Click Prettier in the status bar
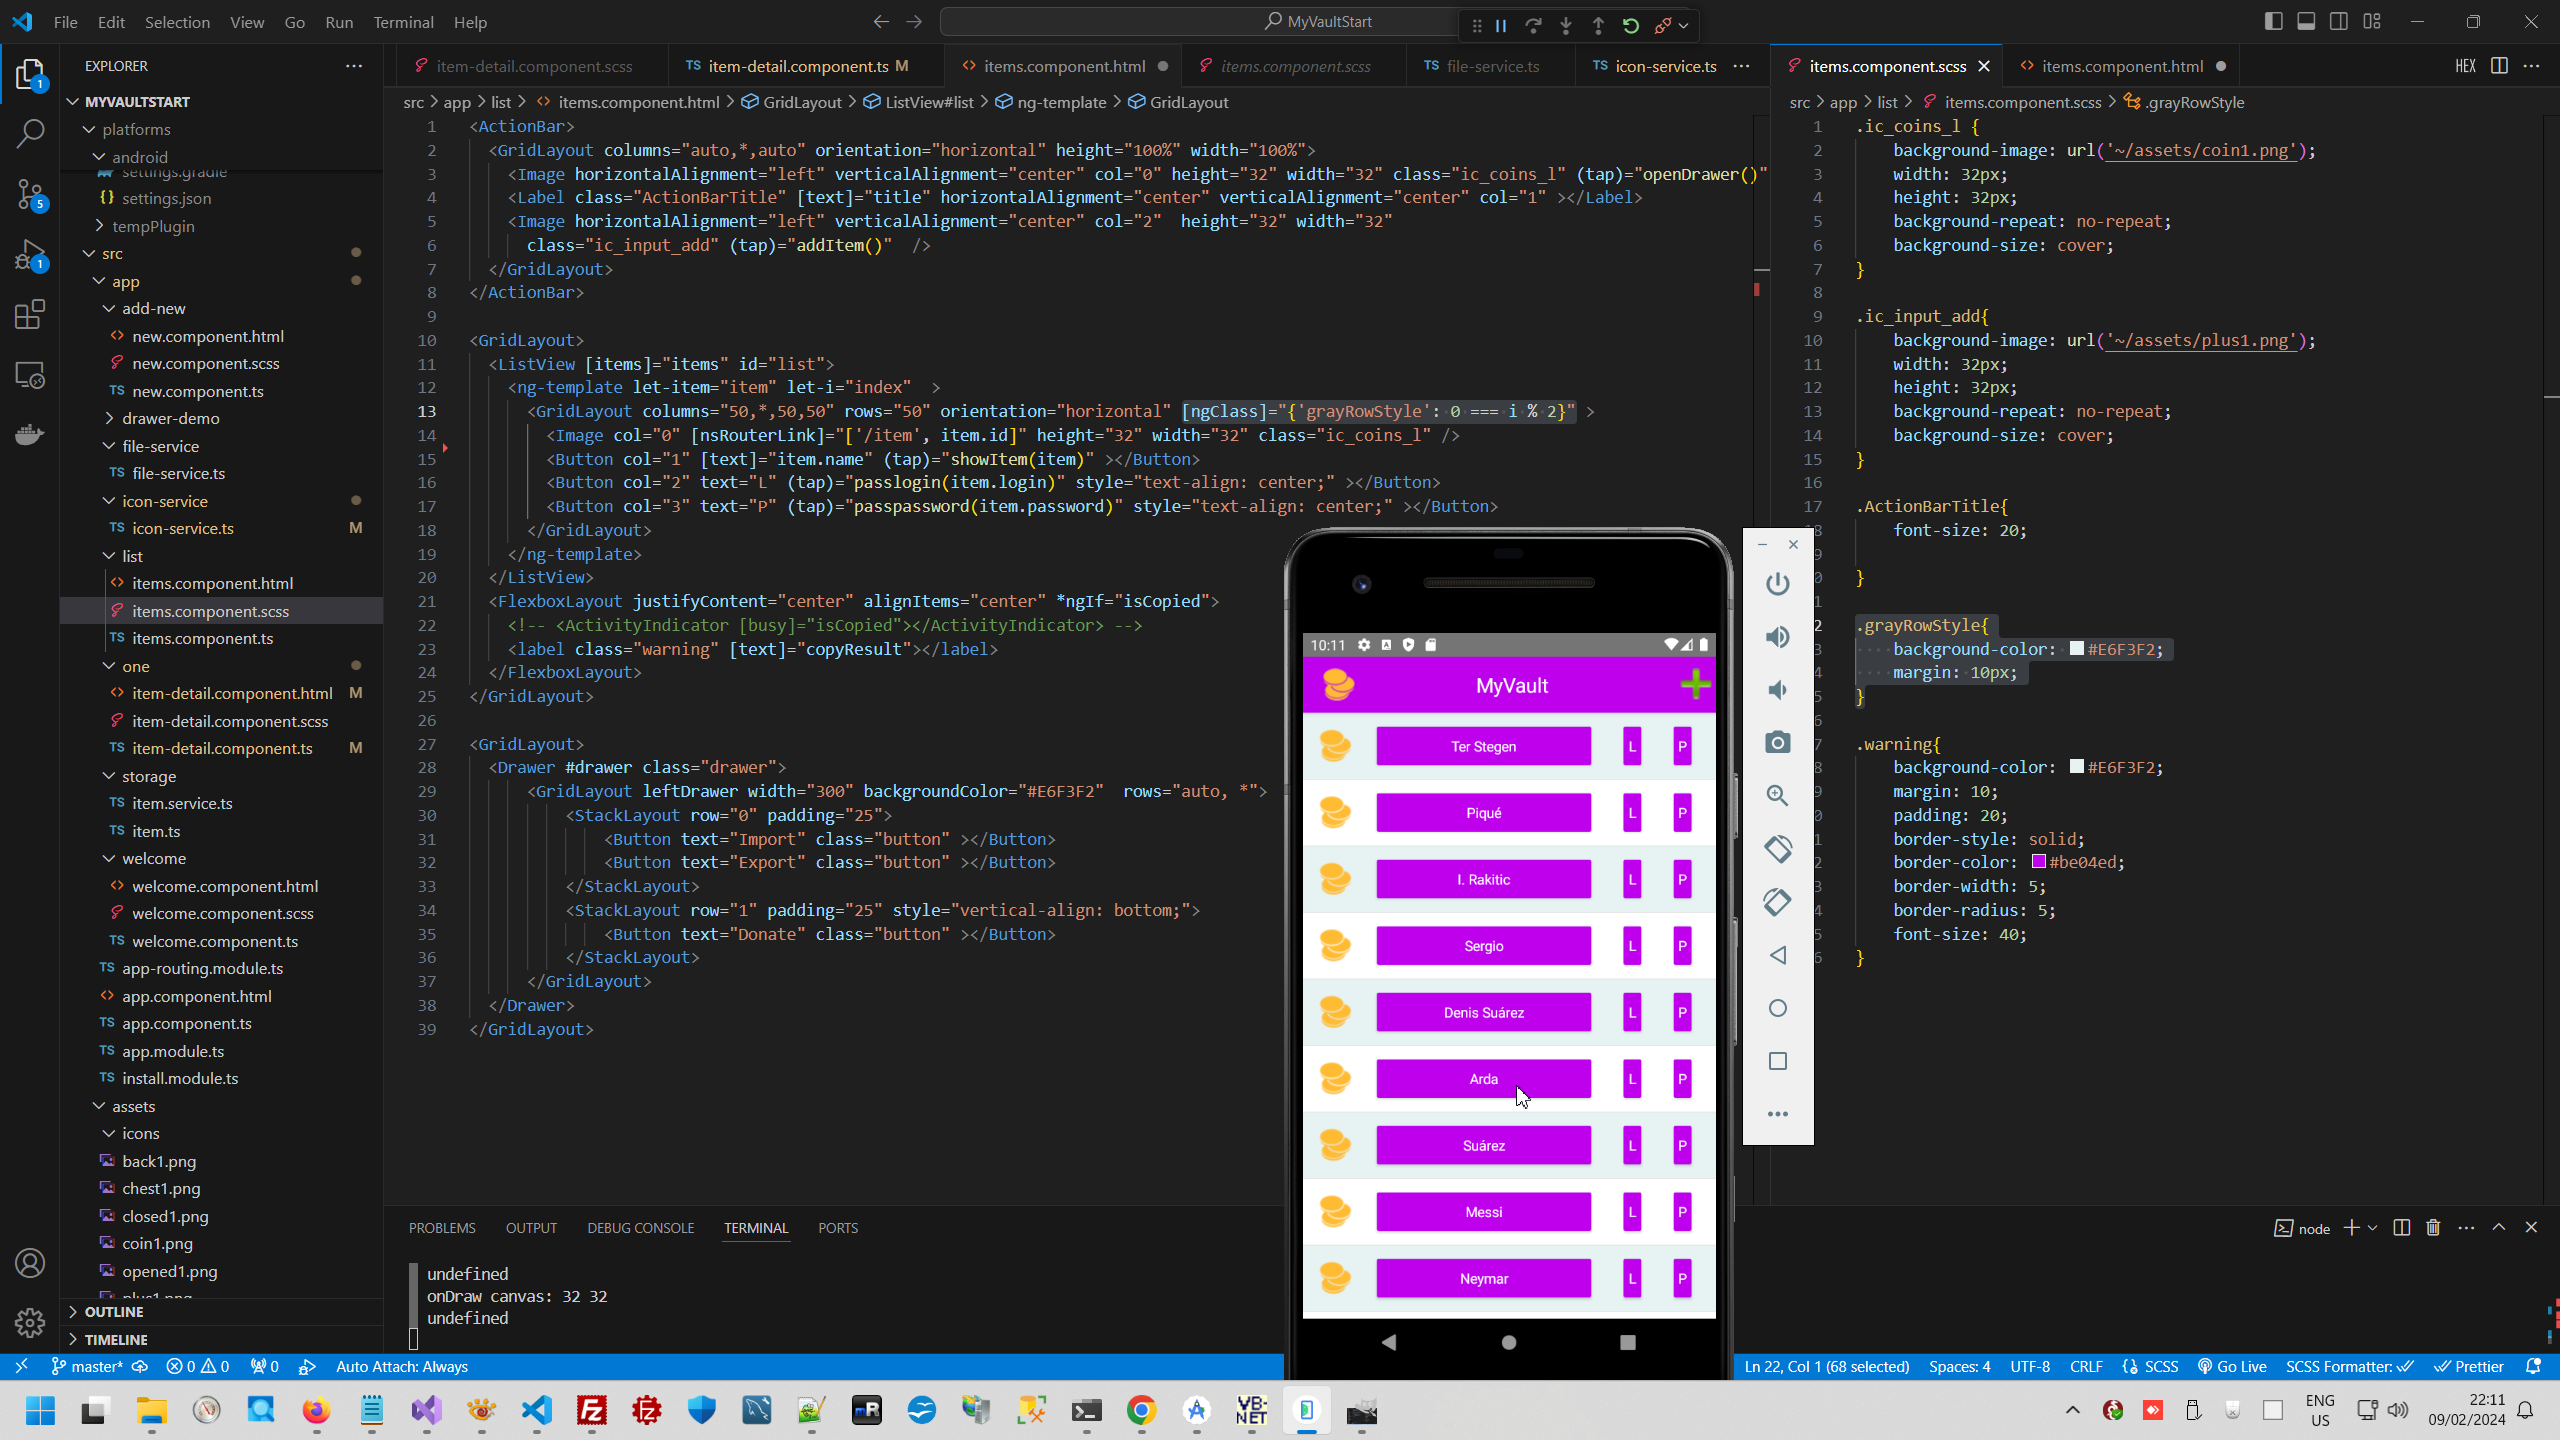 point(2469,1366)
